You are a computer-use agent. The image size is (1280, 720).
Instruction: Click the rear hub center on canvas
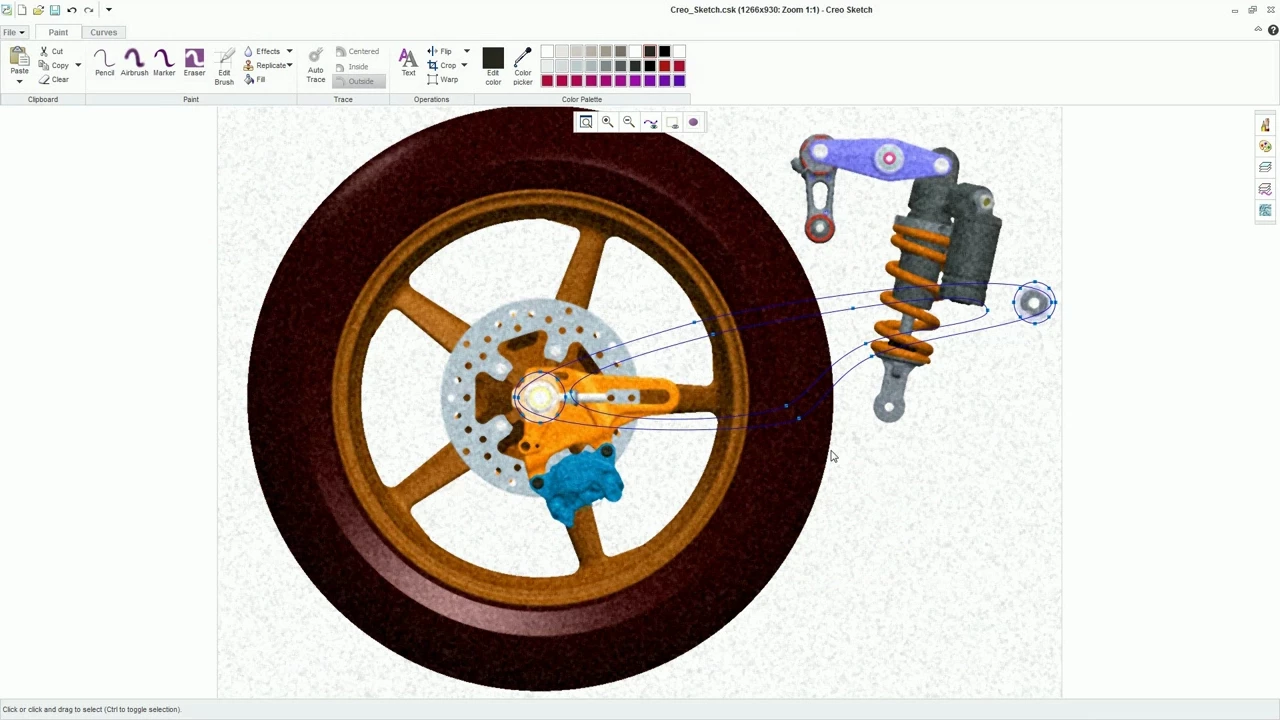click(x=540, y=398)
